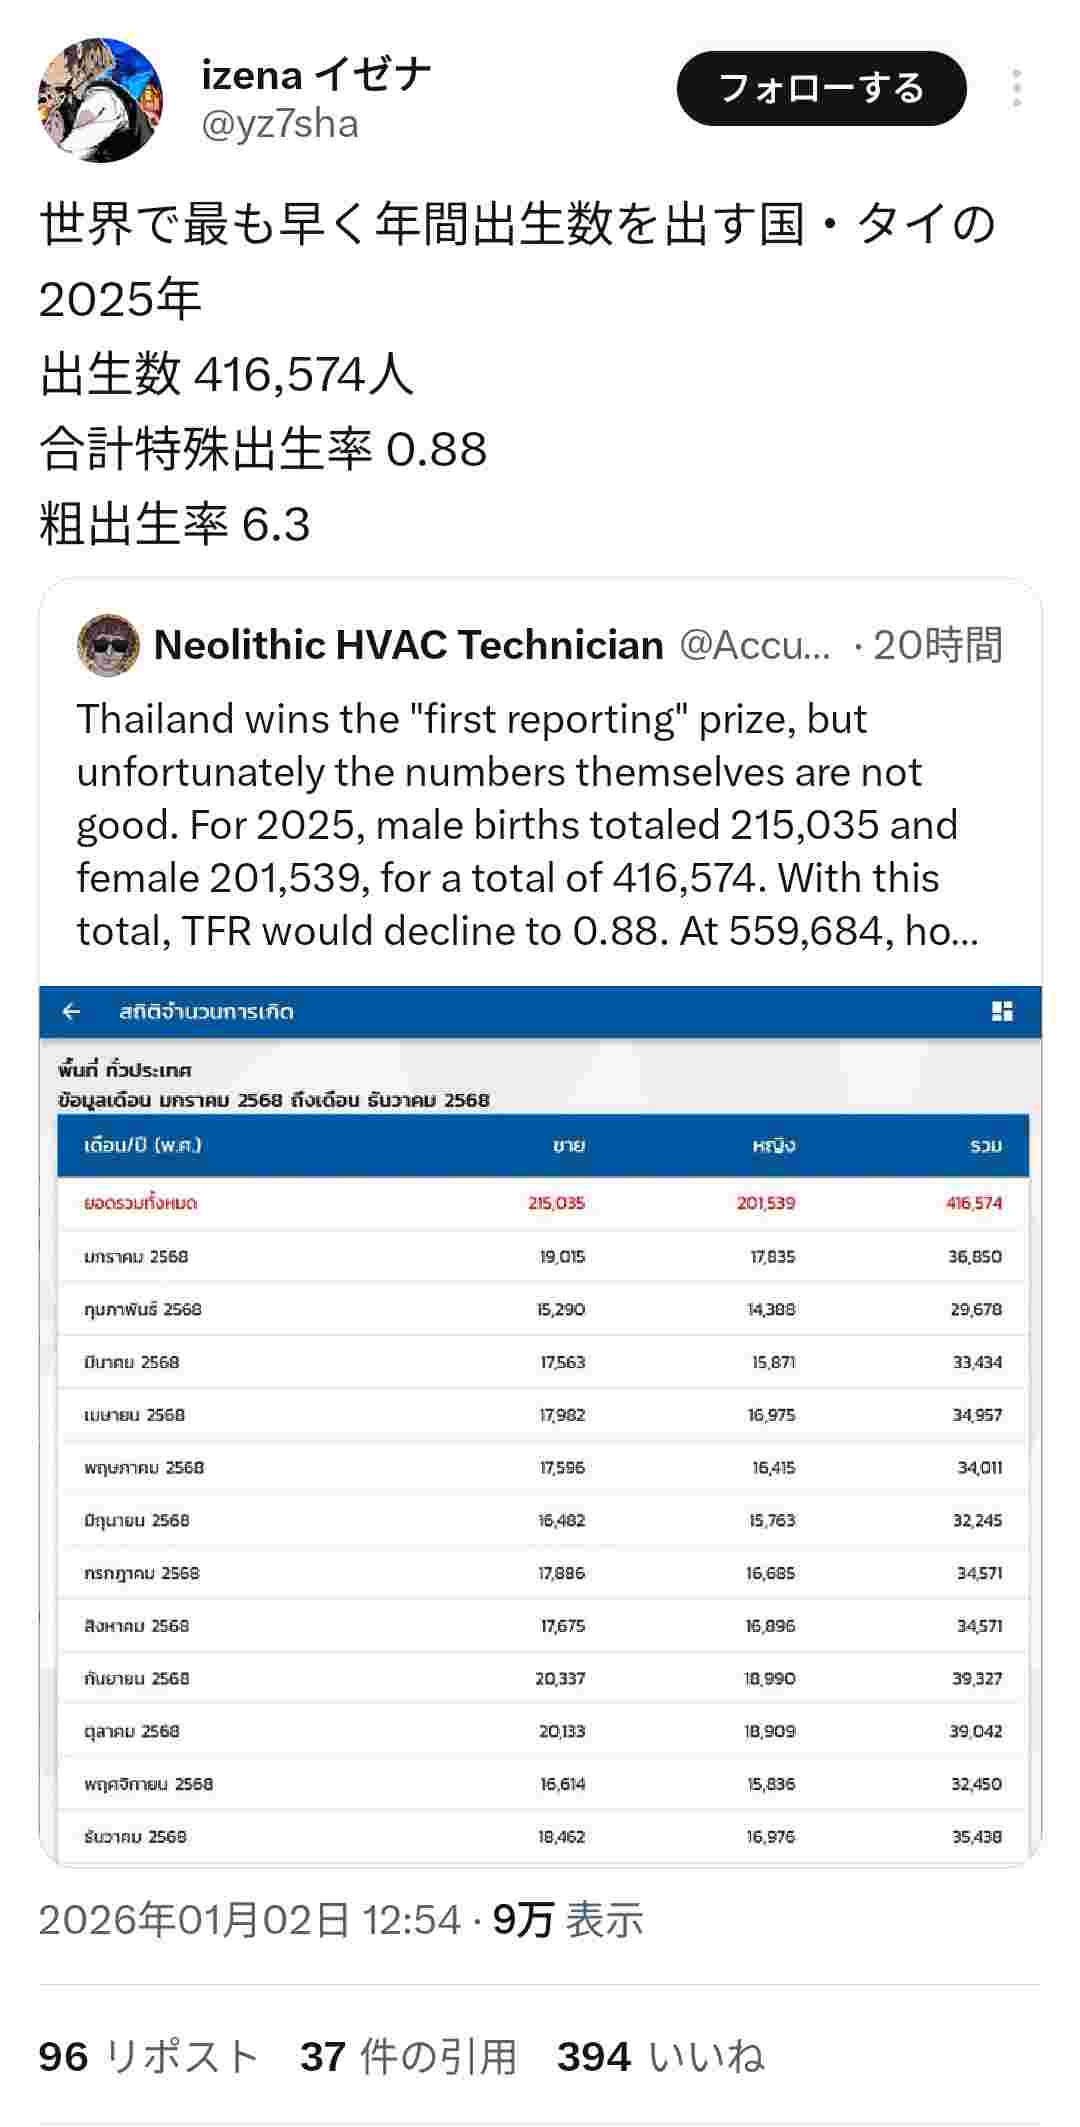The height and width of the screenshot is (2127, 1080).
Task: Click izena's profile avatar
Action: click(x=100, y=100)
